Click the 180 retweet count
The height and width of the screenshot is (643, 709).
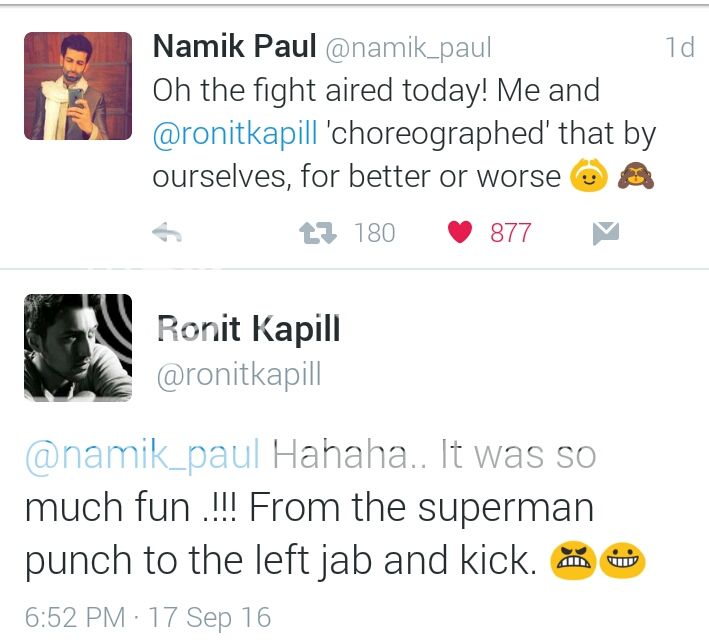pos(375,234)
